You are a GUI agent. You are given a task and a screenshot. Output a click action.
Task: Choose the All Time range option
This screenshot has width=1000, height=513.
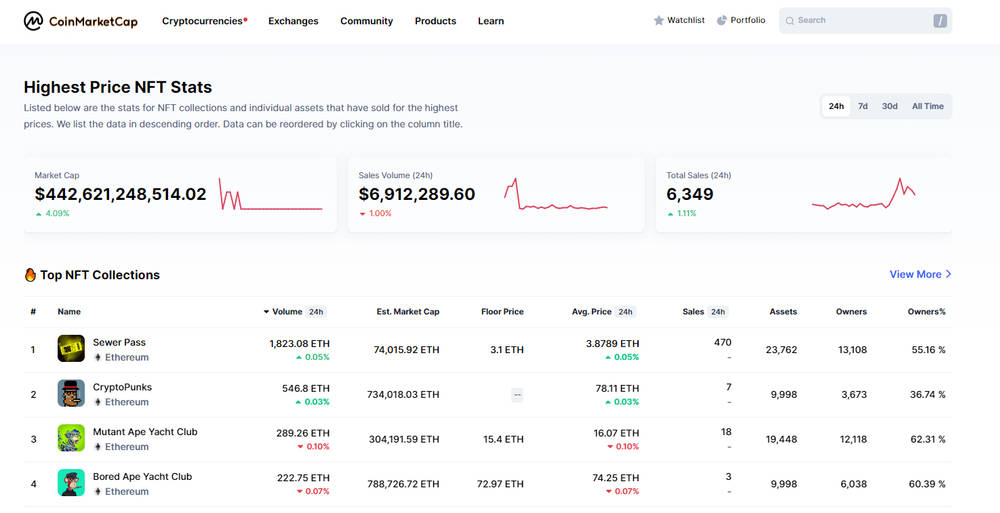[927, 106]
